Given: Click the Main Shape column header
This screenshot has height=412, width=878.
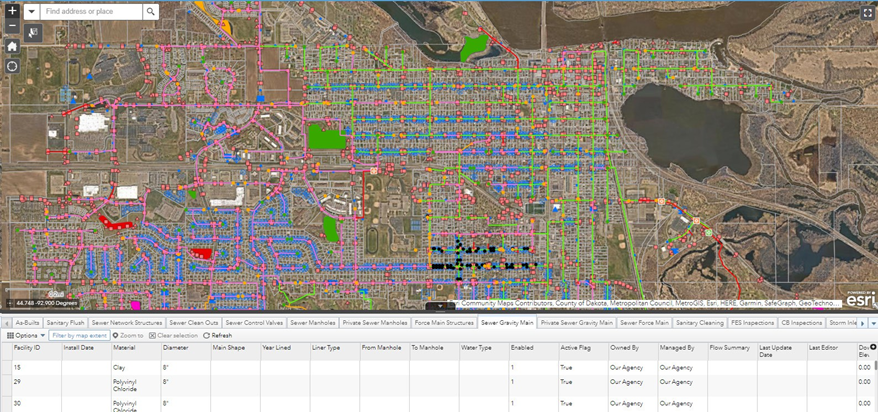Looking at the screenshot, I should (x=236, y=351).
